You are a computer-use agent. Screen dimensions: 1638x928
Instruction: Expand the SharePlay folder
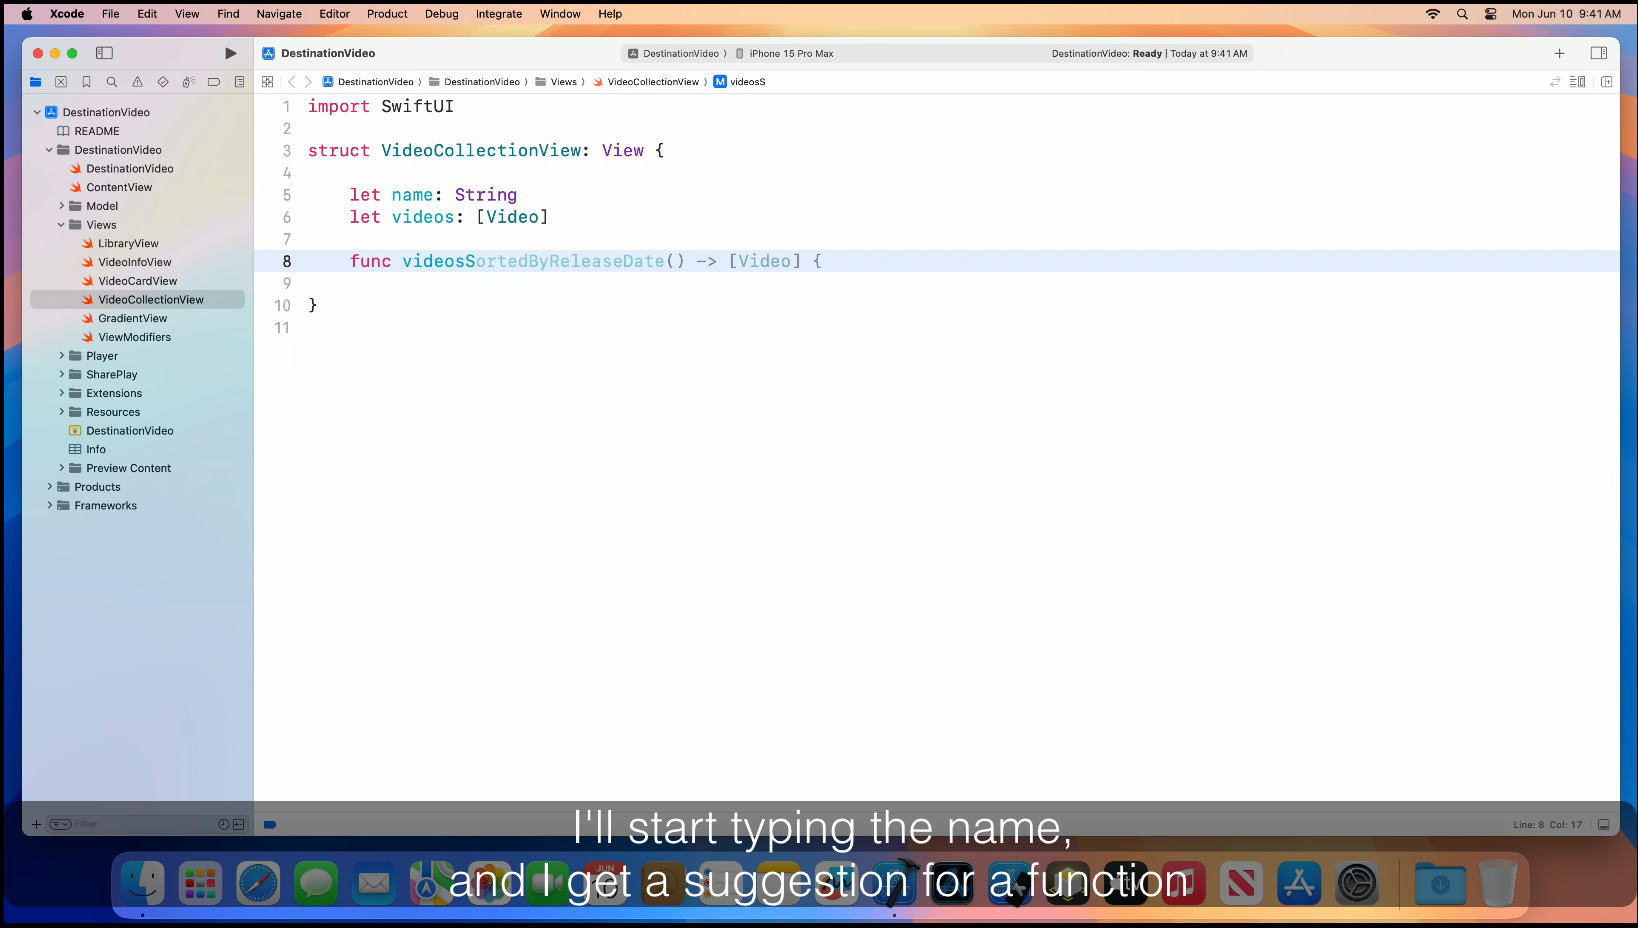(x=62, y=375)
